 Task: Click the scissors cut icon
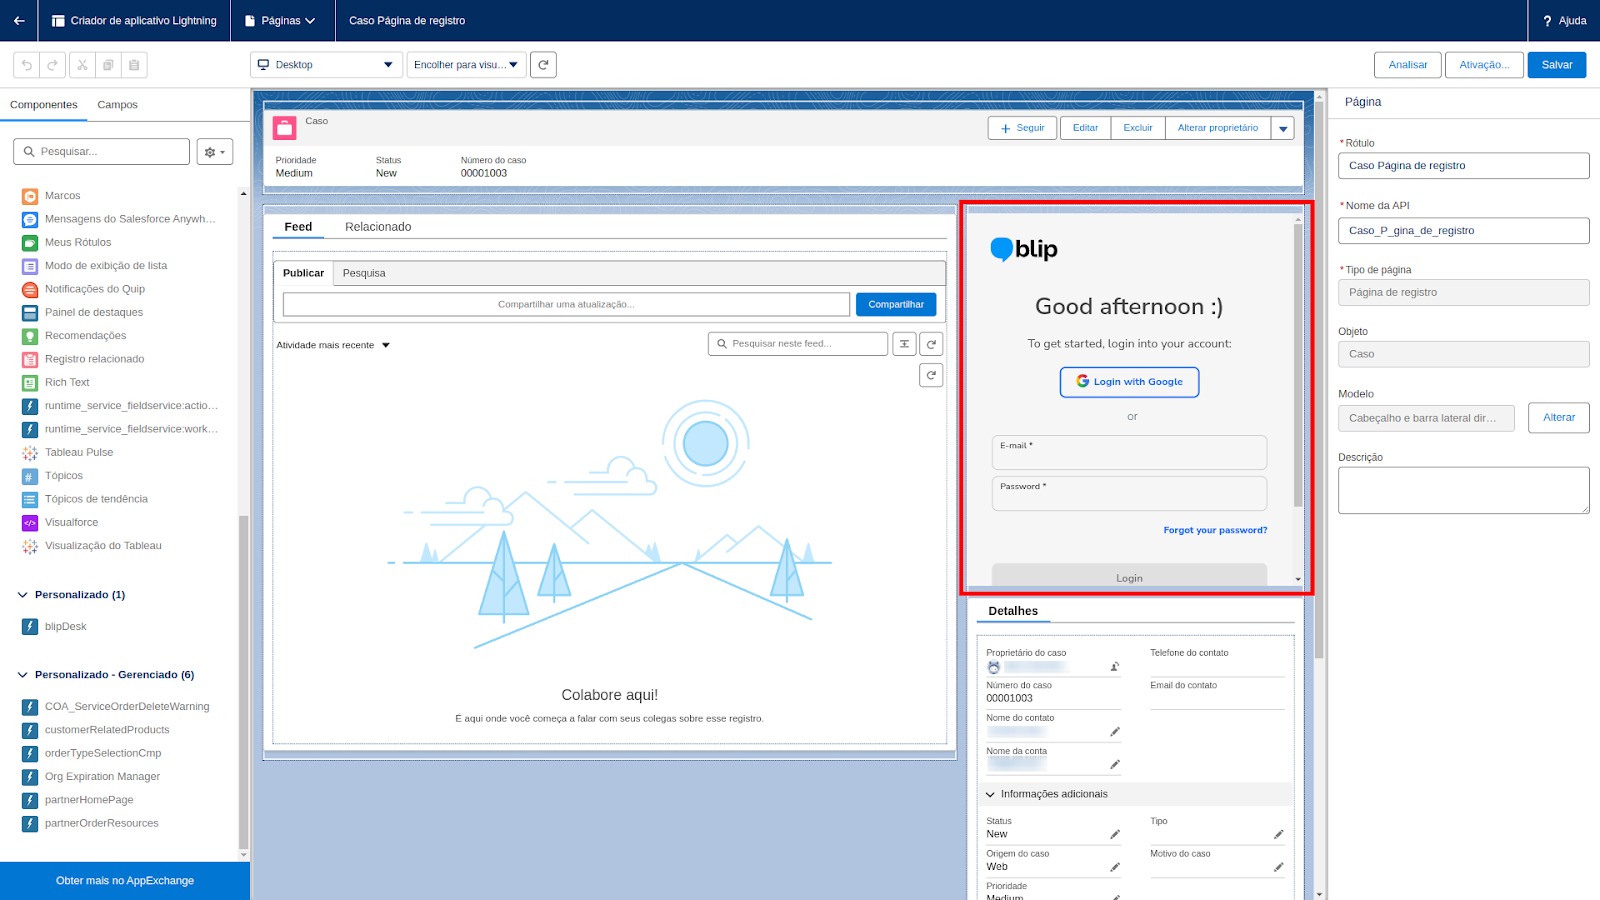tap(82, 65)
